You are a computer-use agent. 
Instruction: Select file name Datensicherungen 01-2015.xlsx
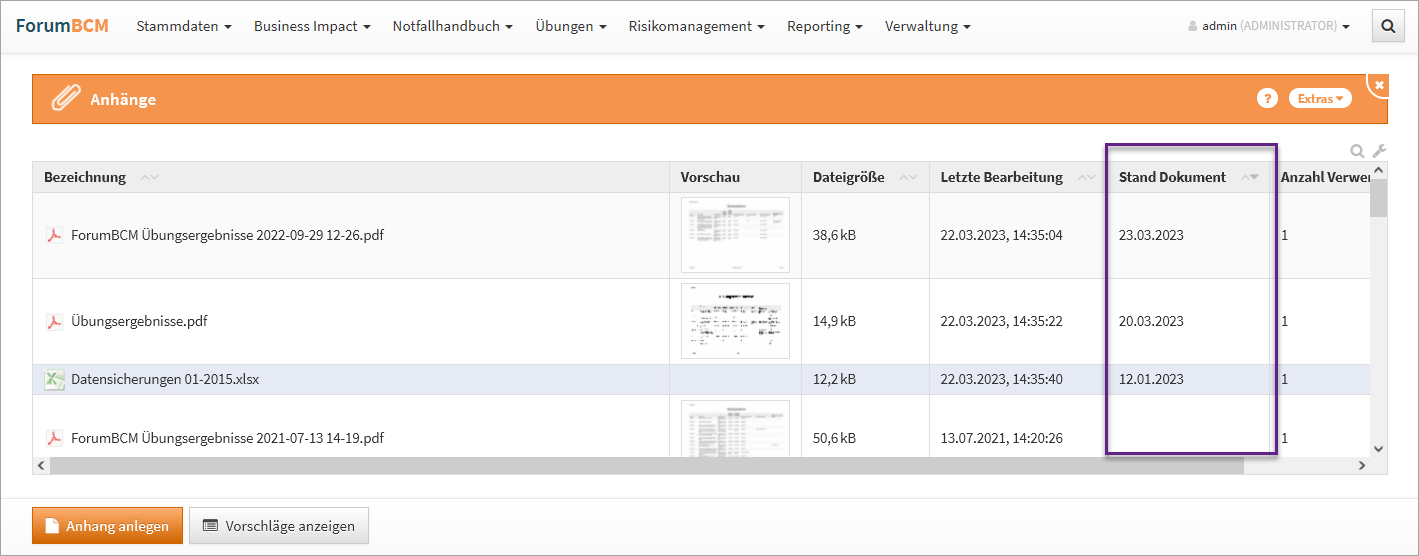pyautogui.click(x=165, y=380)
